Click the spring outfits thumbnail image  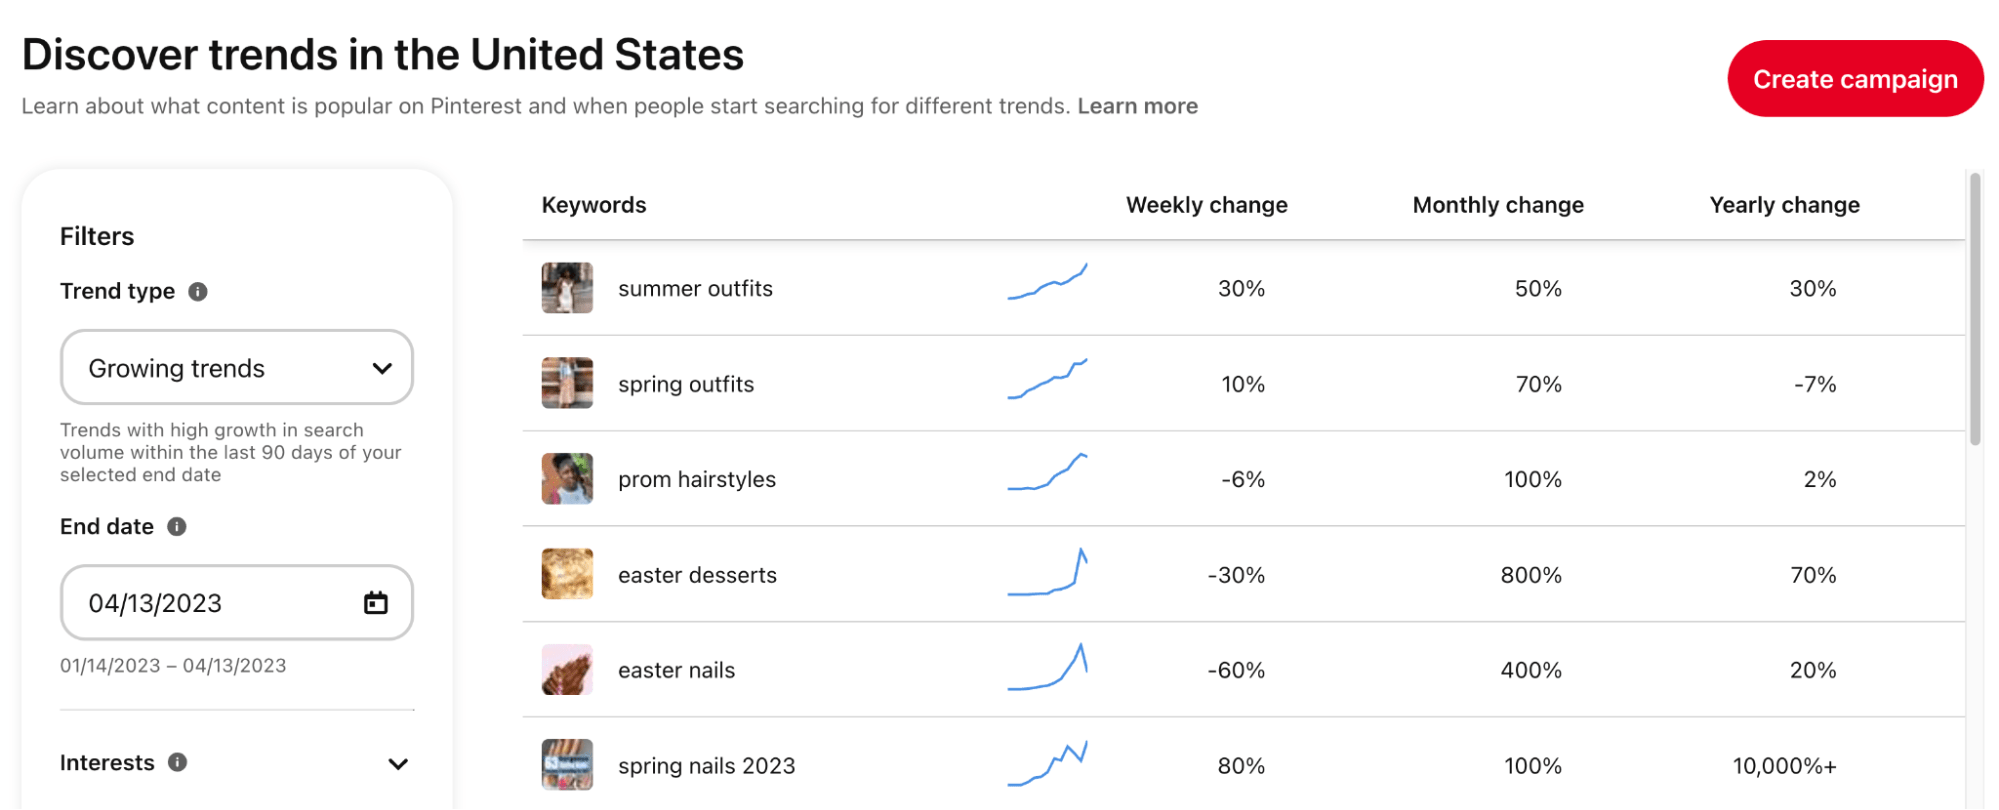tap(567, 383)
